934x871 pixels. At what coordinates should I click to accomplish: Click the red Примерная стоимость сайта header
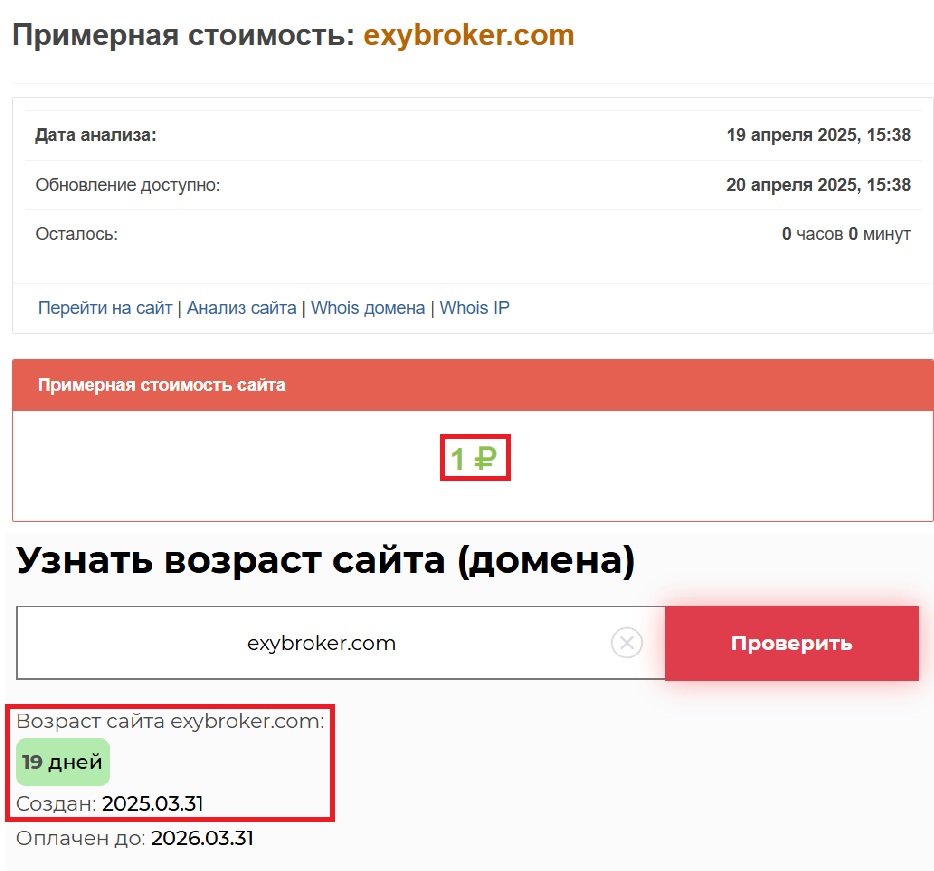coord(161,385)
